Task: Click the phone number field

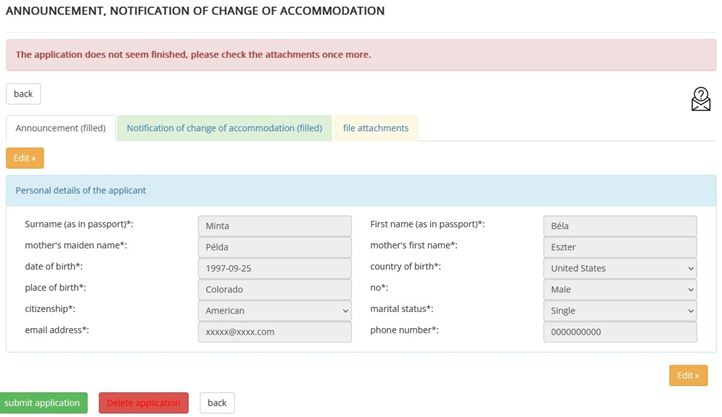Action: pyautogui.click(x=620, y=332)
